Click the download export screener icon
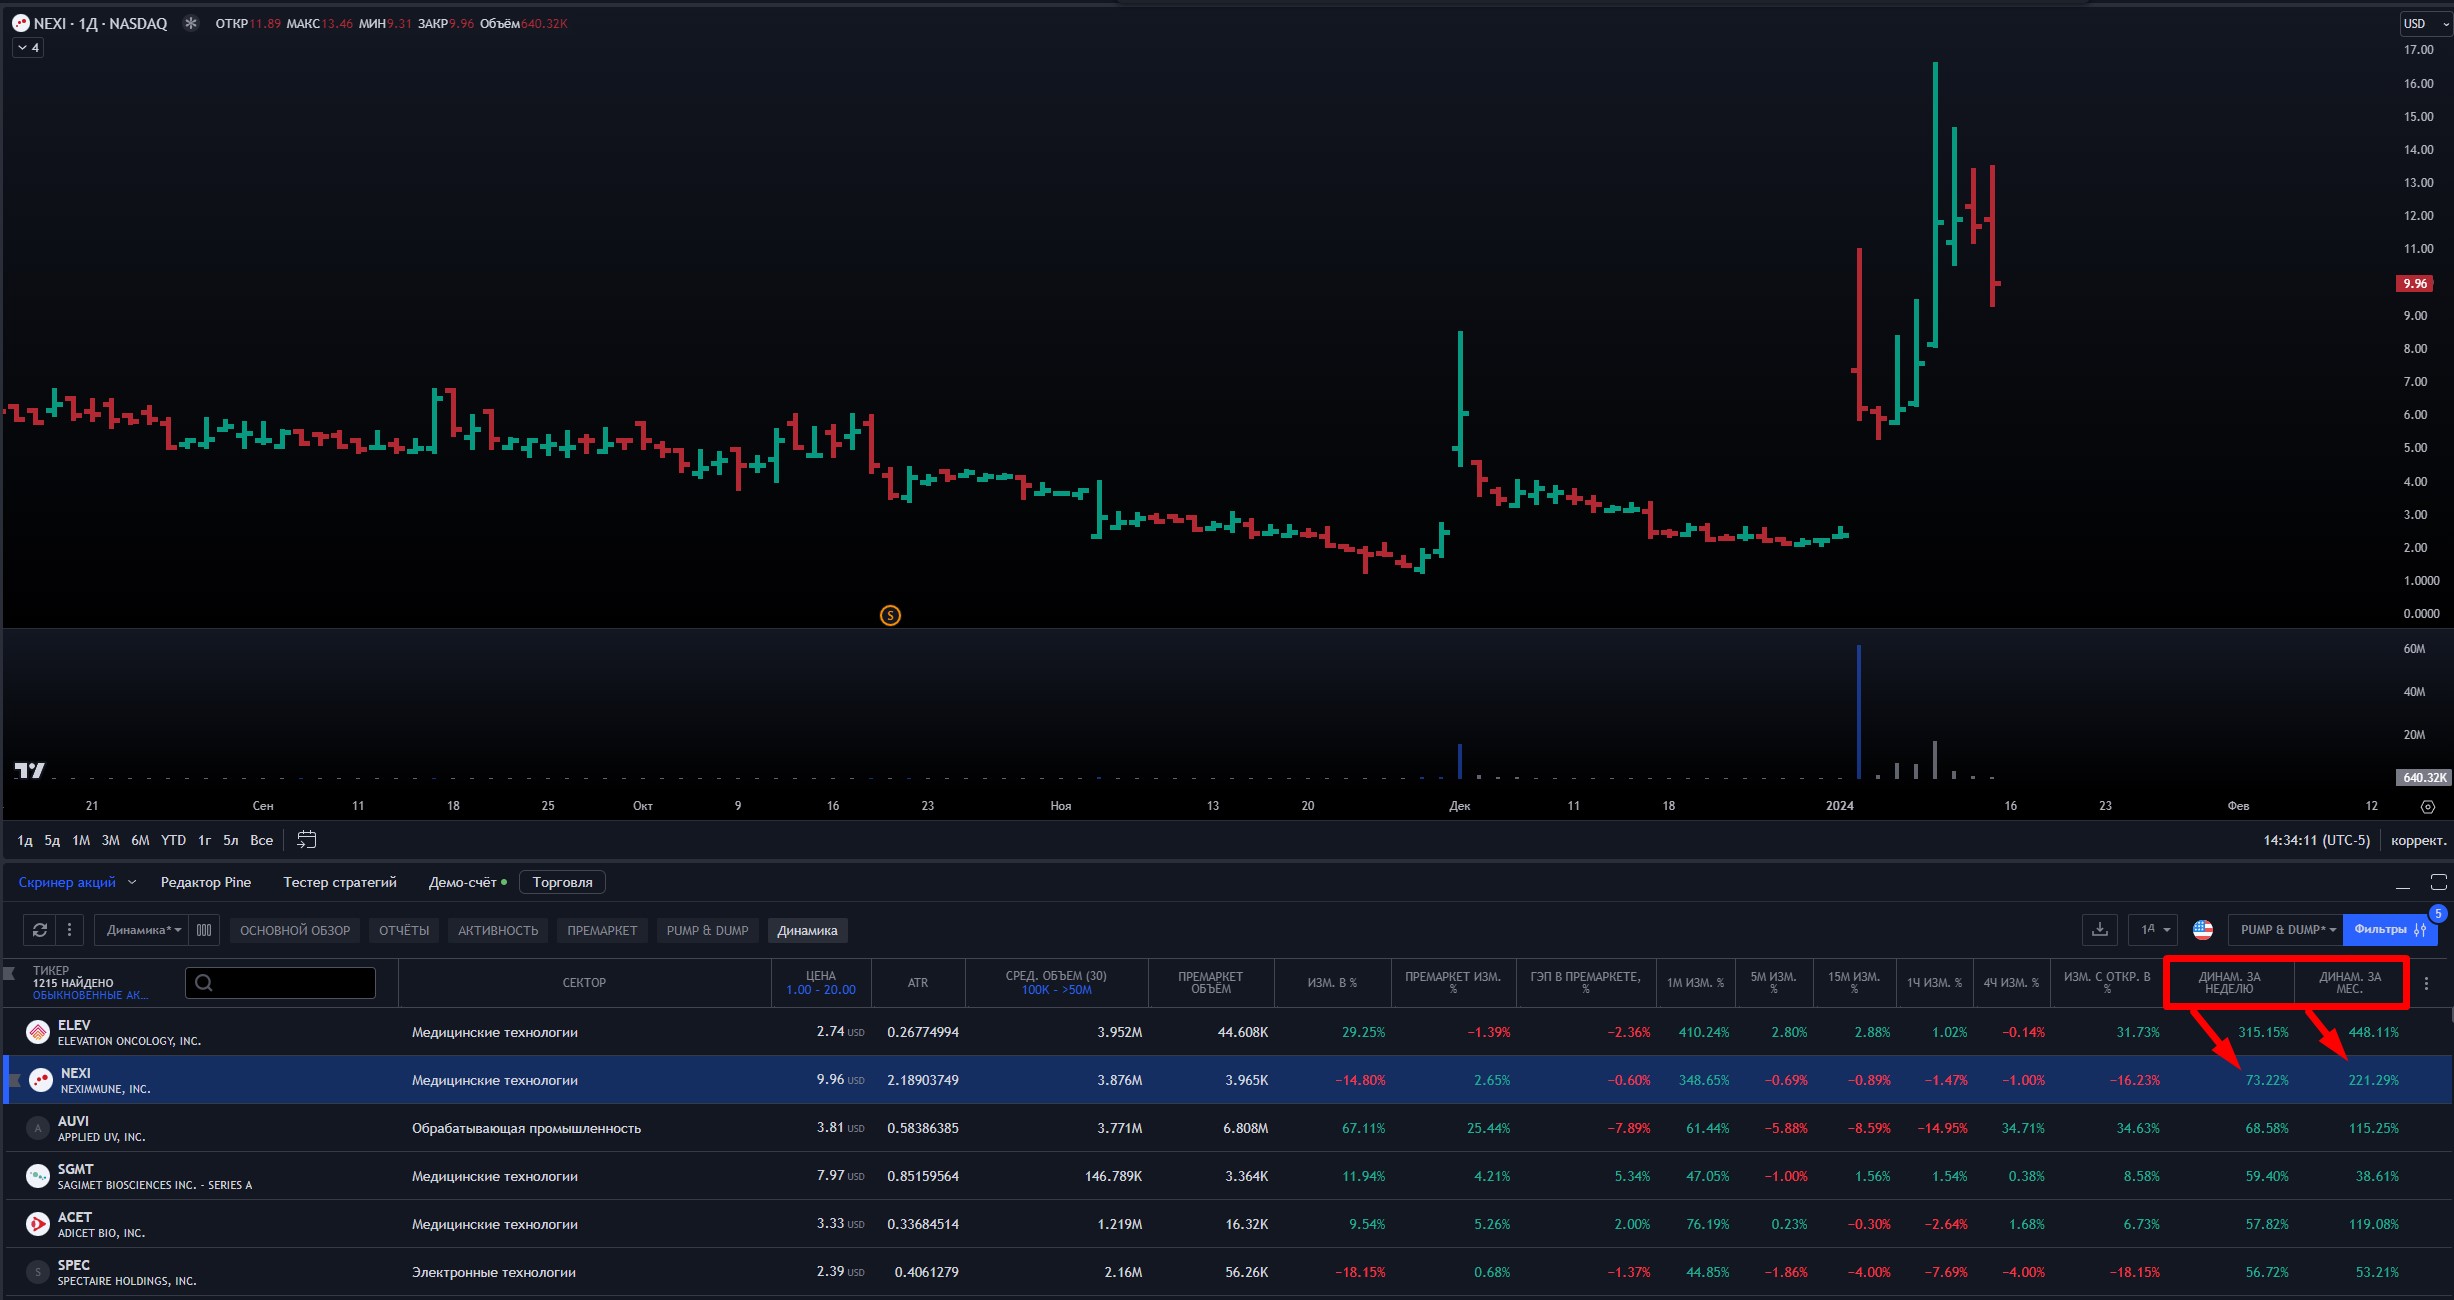This screenshot has width=2454, height=1300. click(x=2100, y=930)
